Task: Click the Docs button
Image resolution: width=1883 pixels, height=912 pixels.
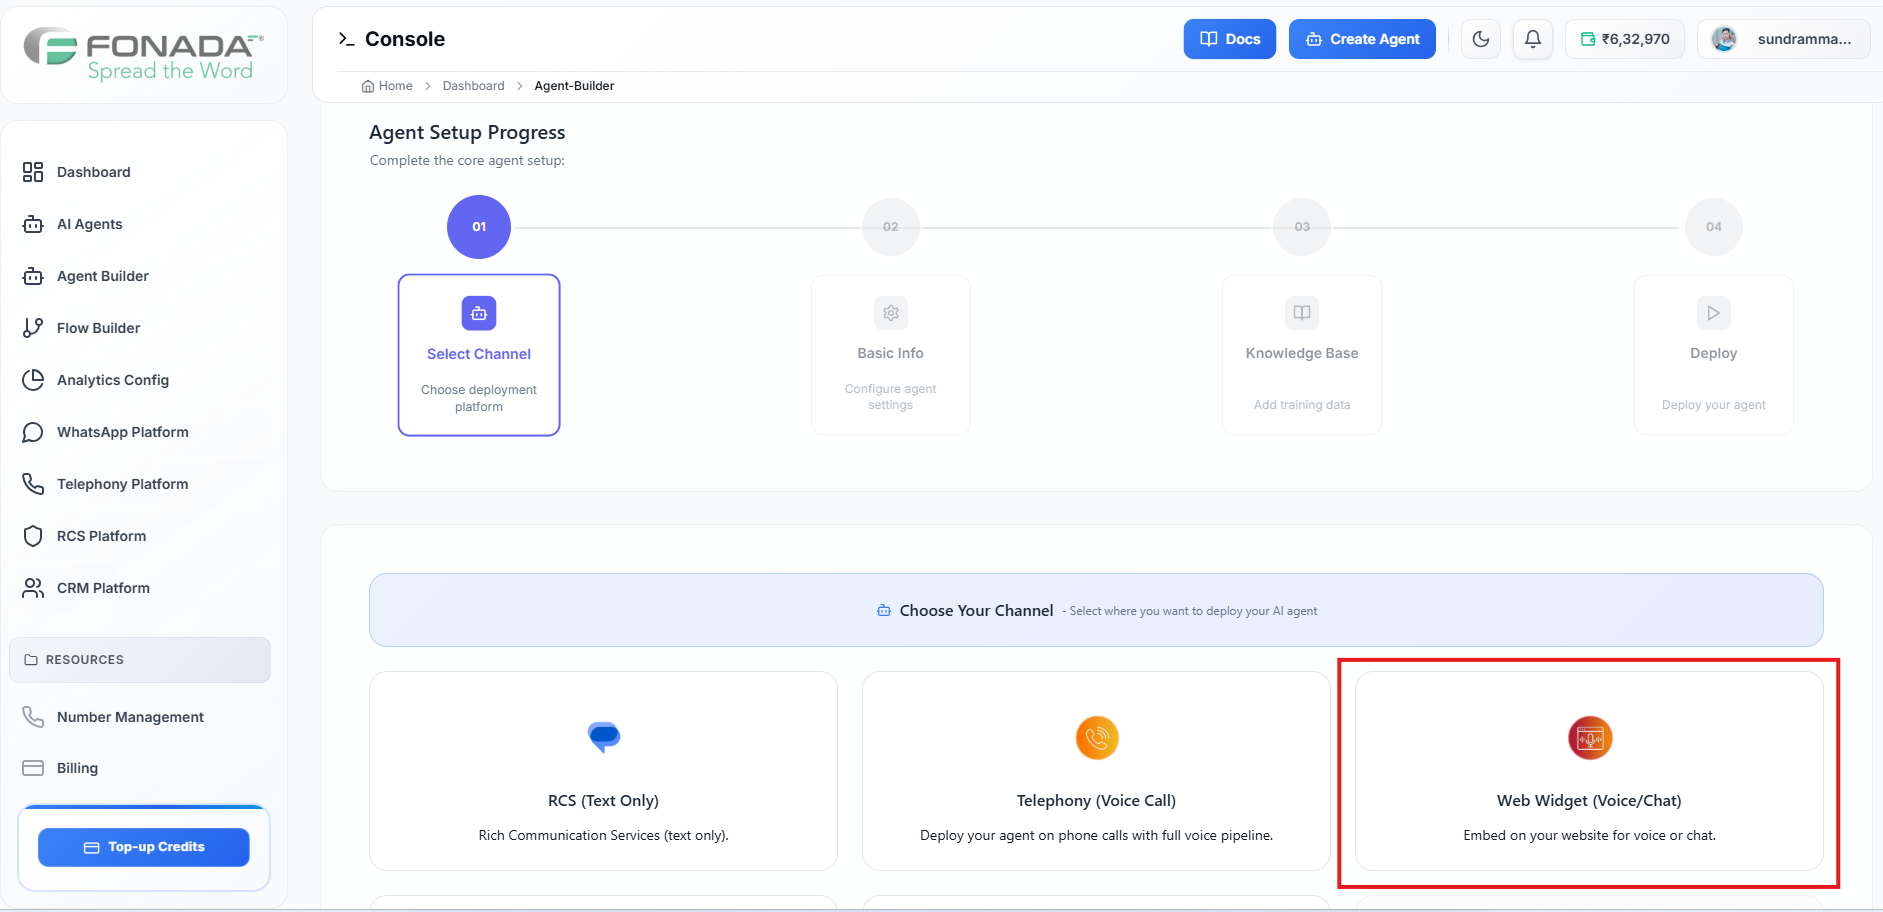Action: pos(1230,39)
